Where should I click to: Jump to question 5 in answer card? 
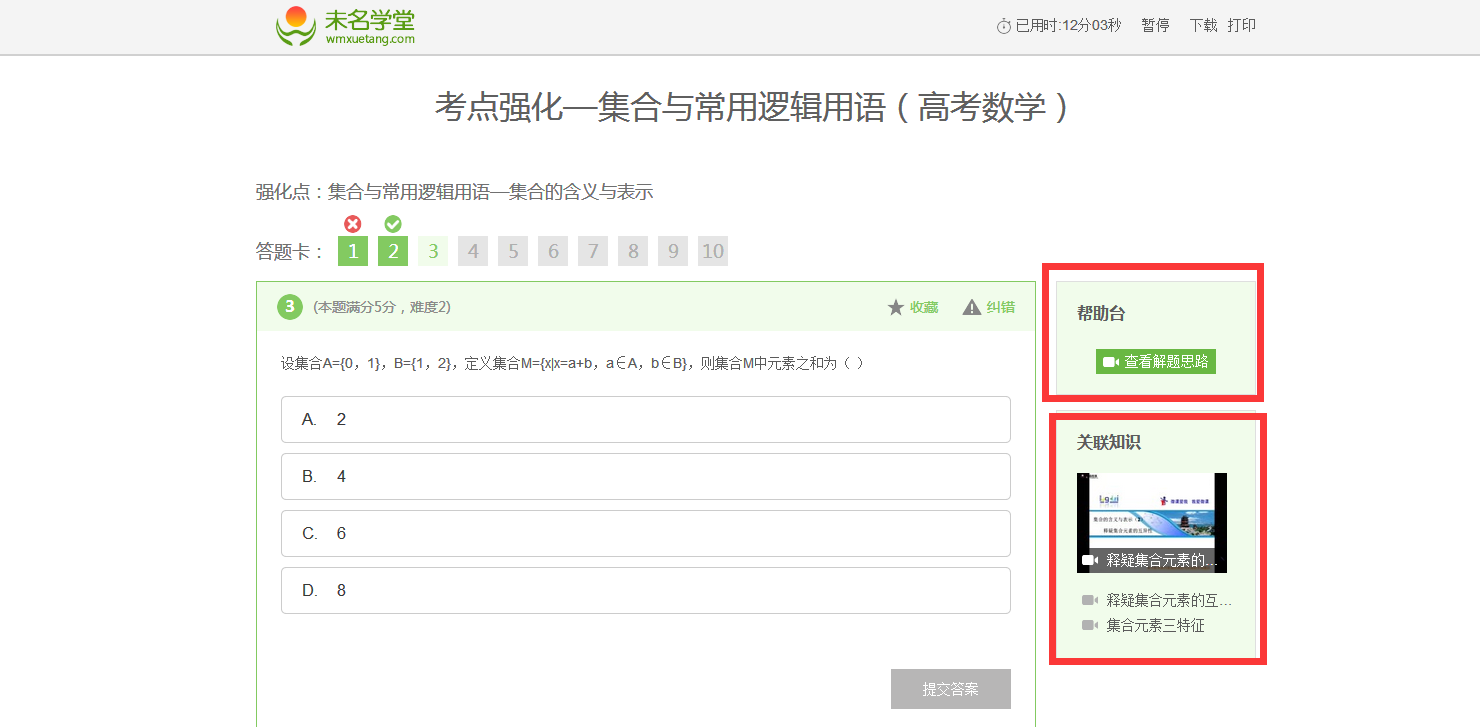[x=513, y=251]
